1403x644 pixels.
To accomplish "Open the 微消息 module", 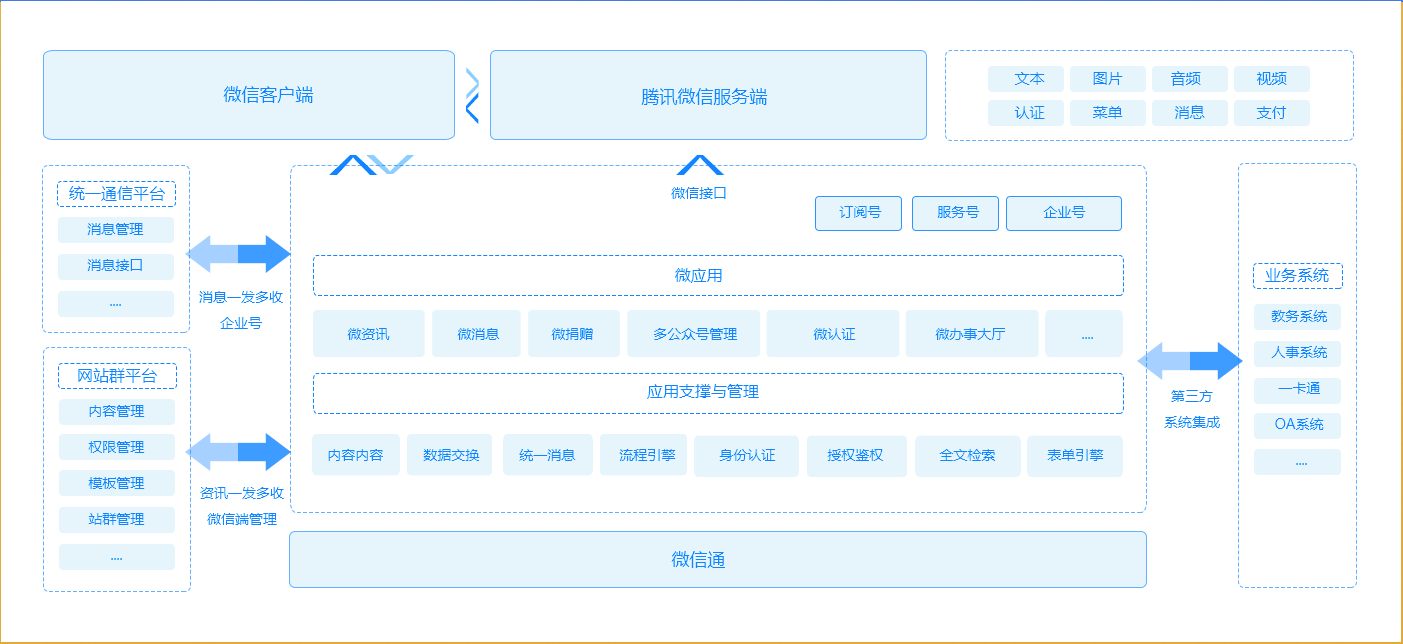I will (477, 334).
